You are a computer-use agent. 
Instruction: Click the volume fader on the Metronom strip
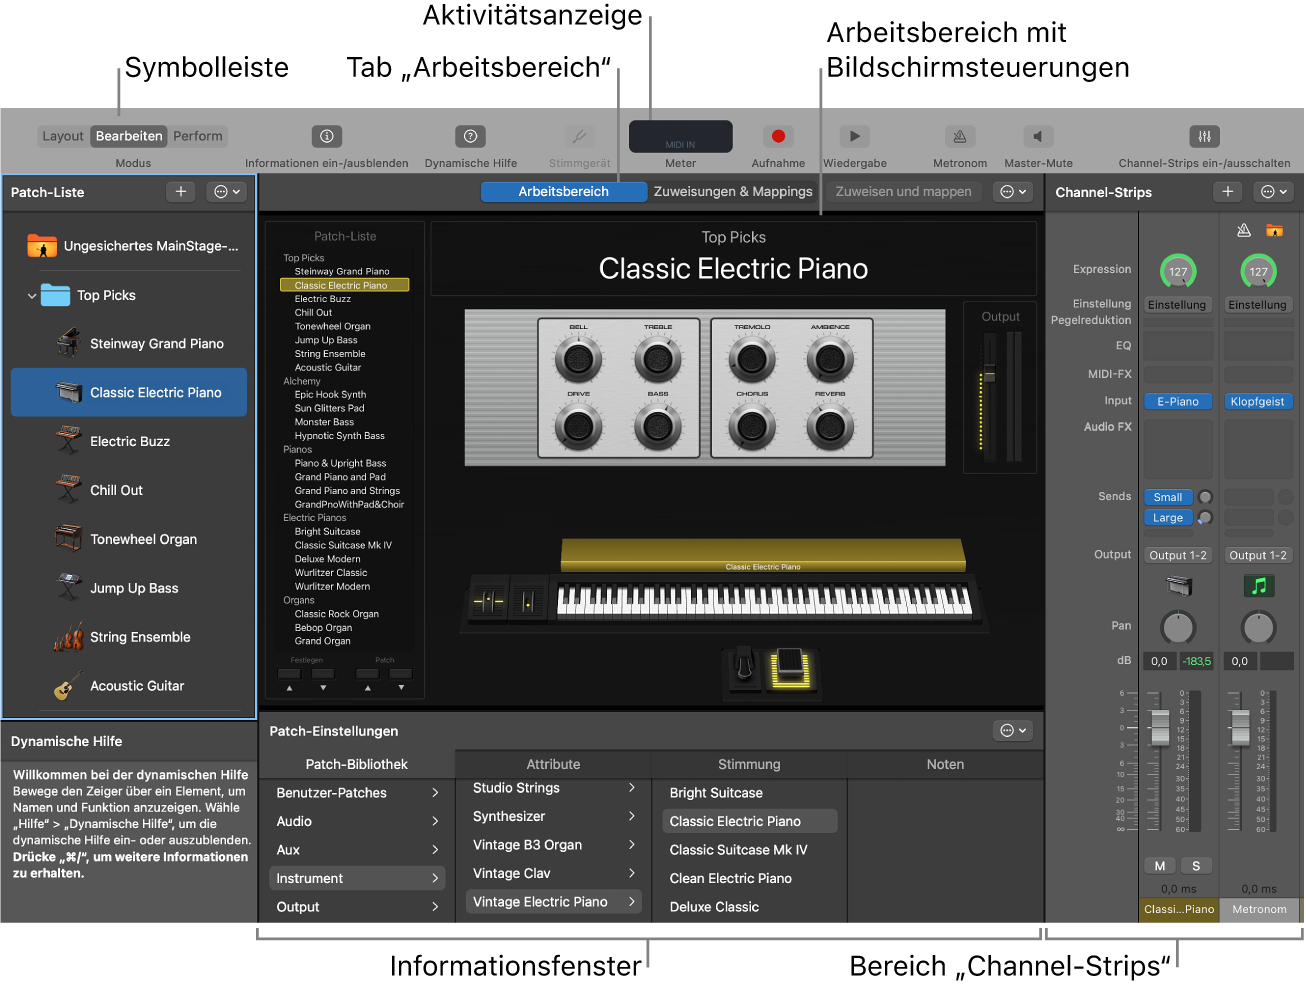(x=1240, y=727)
